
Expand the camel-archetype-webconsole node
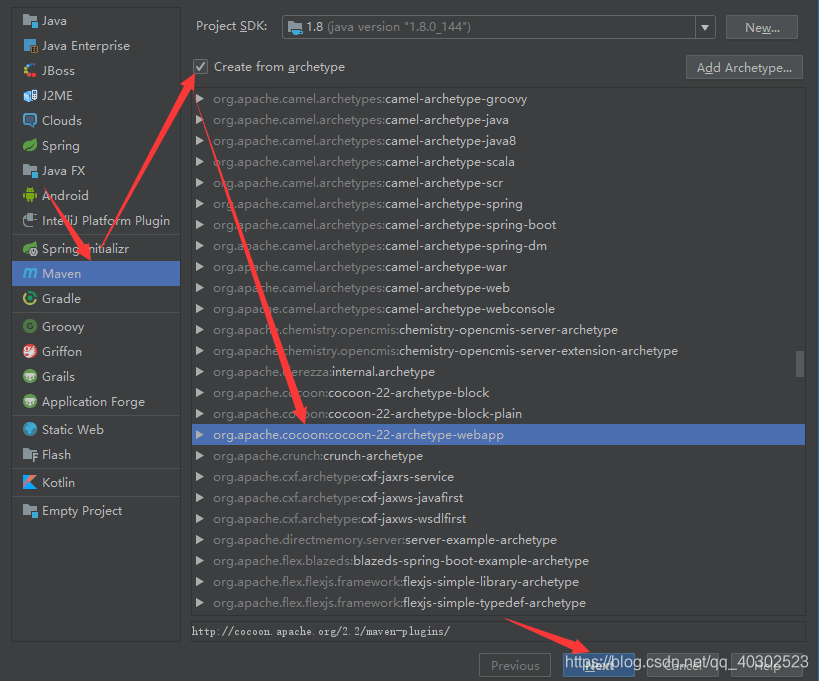[x=200, y=309]
